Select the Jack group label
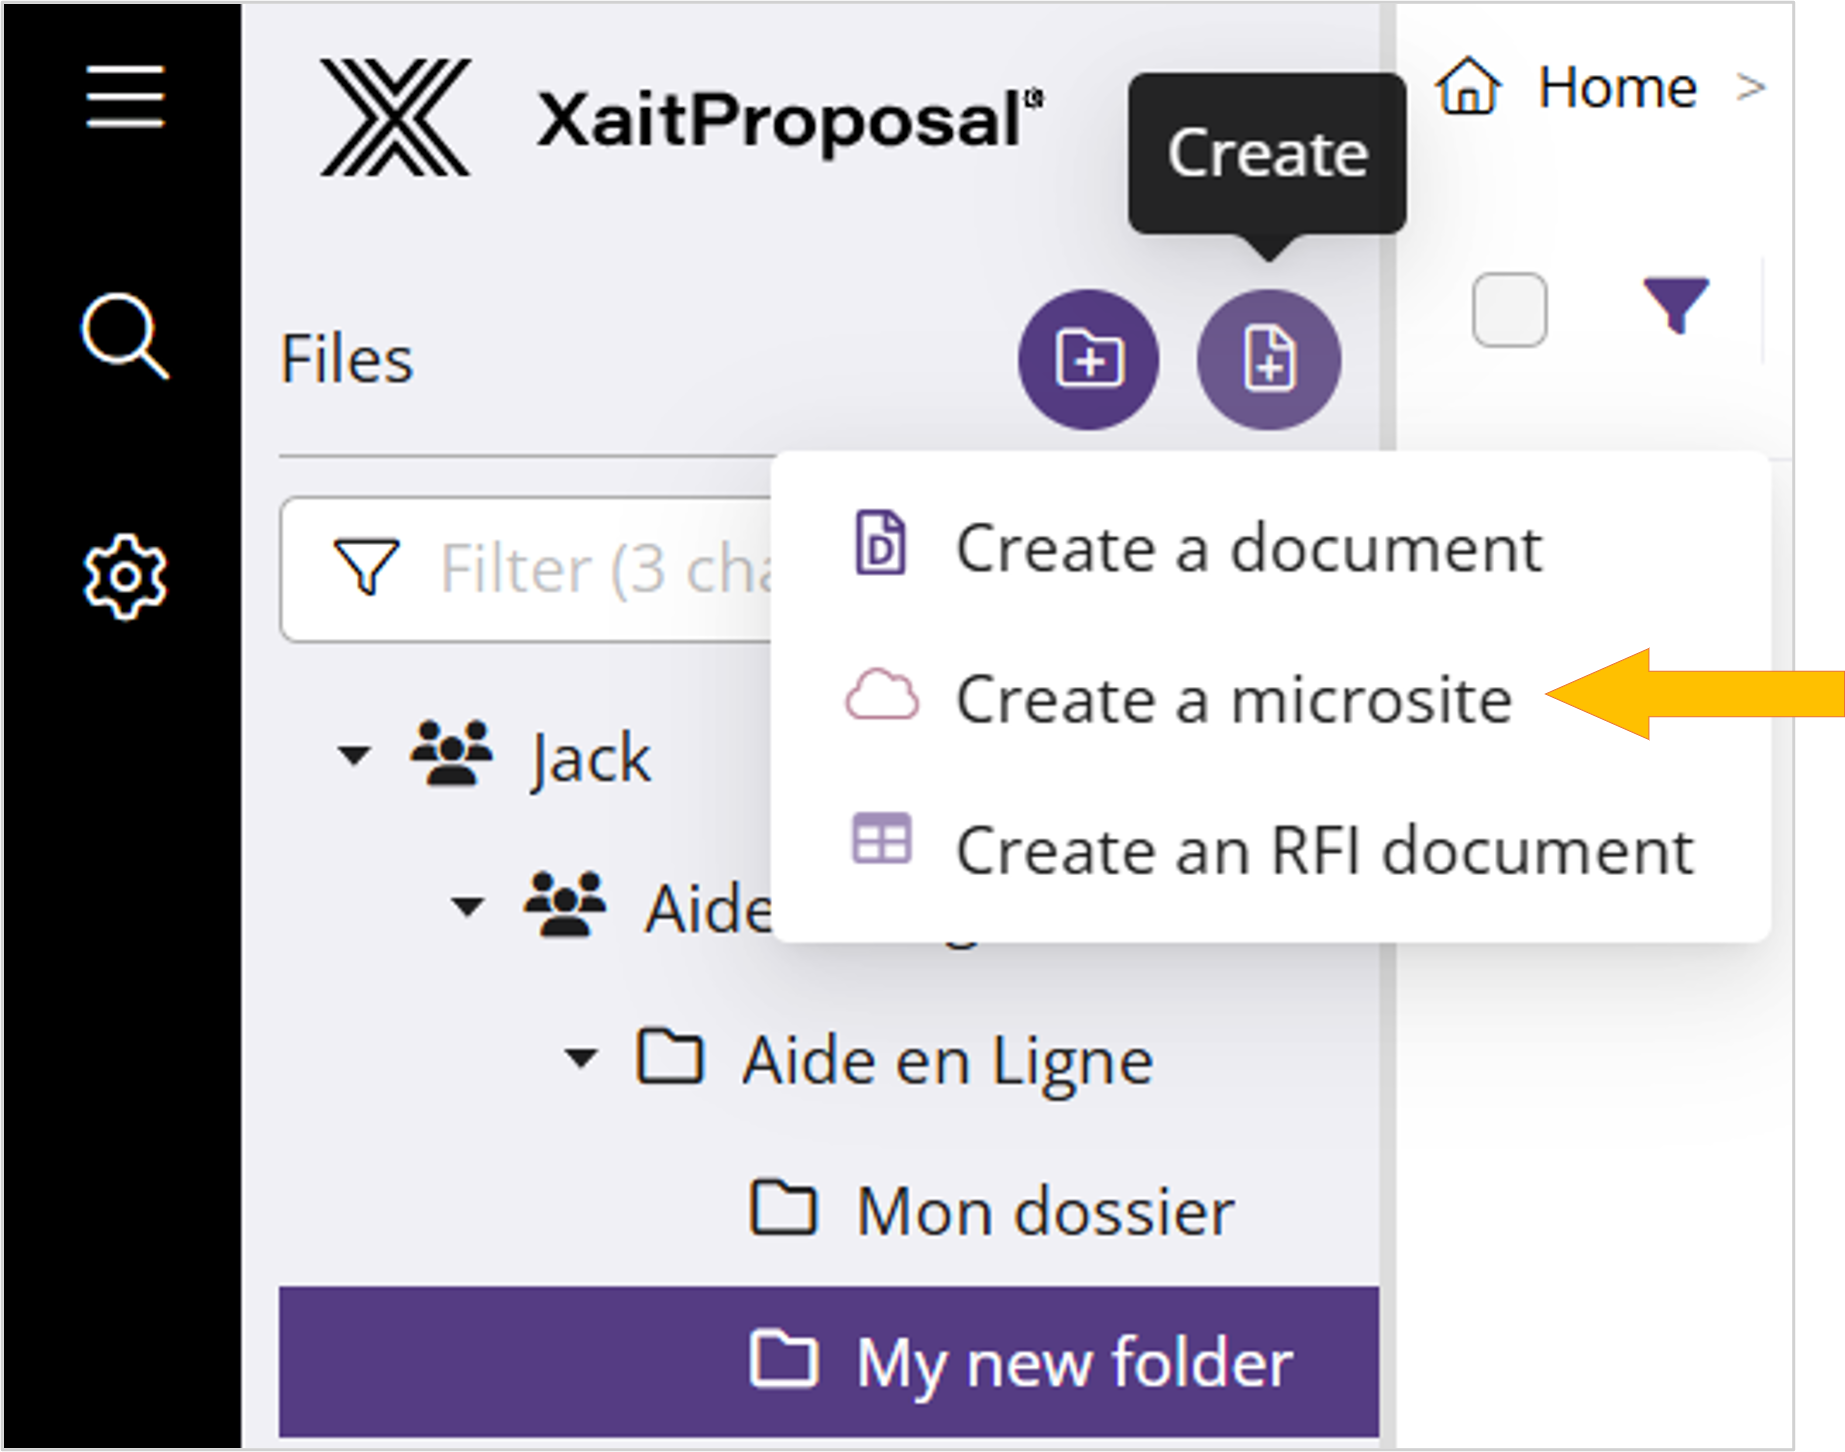The image size is (1845, 1452). [x=591, y=757]
